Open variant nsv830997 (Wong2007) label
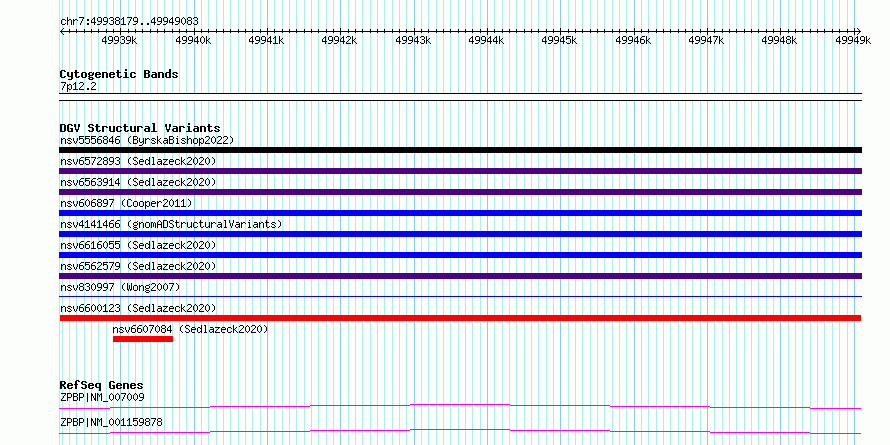This screenshot has width=890, height=445. coord(120,287)
